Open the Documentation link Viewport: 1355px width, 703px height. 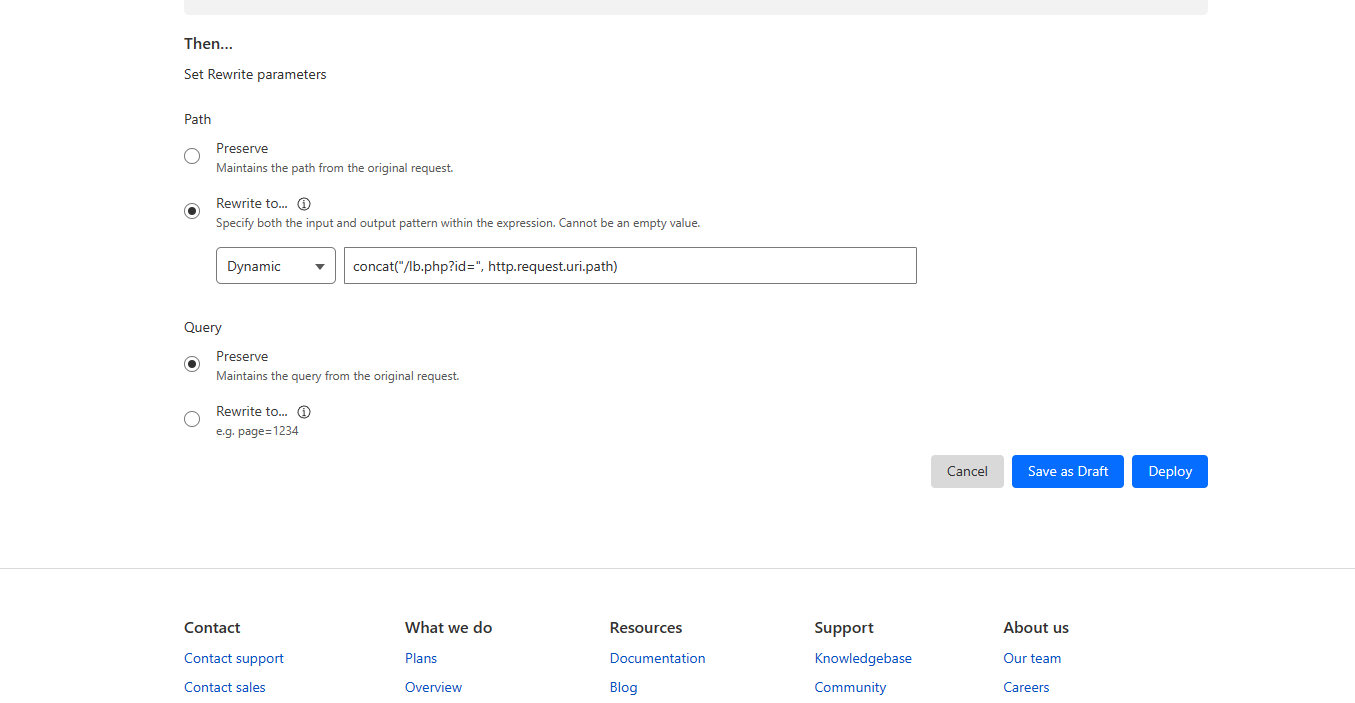click(657, 658)
